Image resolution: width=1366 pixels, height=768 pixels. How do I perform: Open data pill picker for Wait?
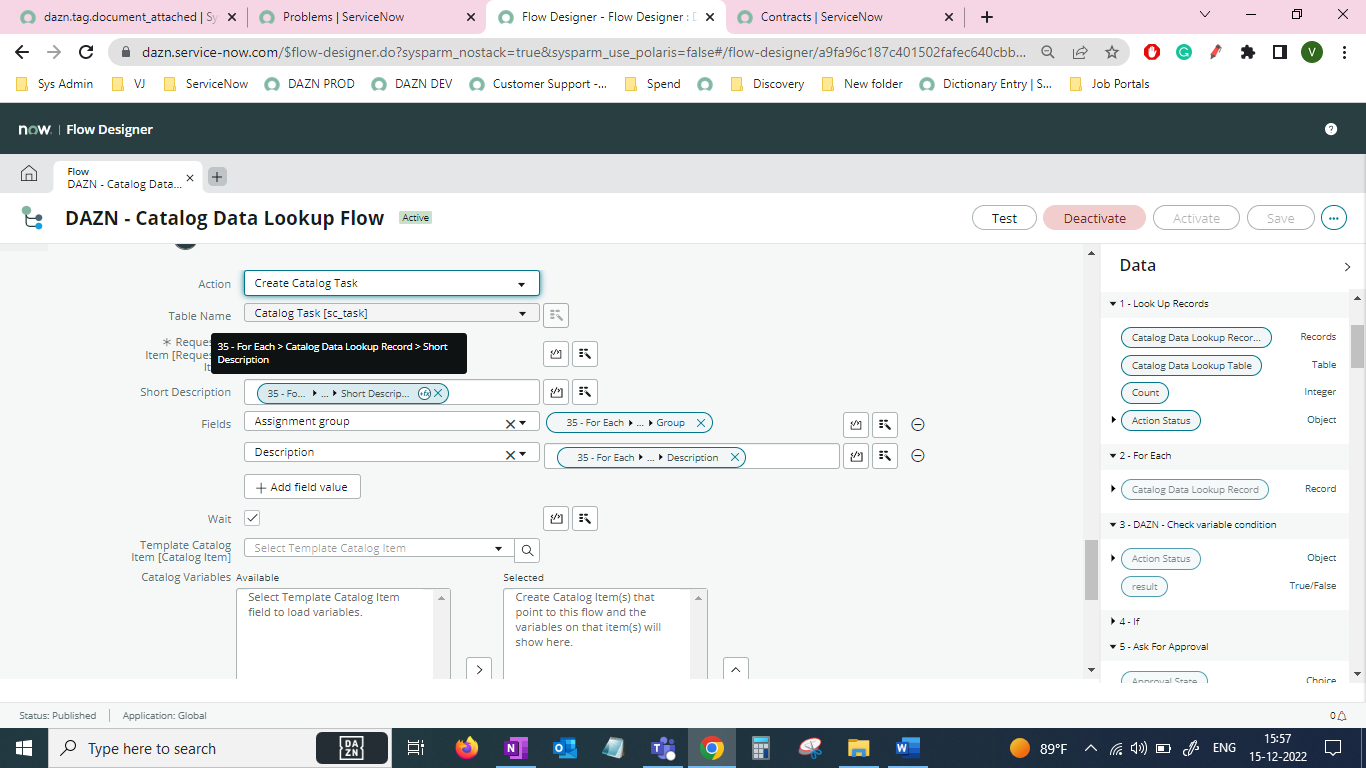(x=585, y=518)
